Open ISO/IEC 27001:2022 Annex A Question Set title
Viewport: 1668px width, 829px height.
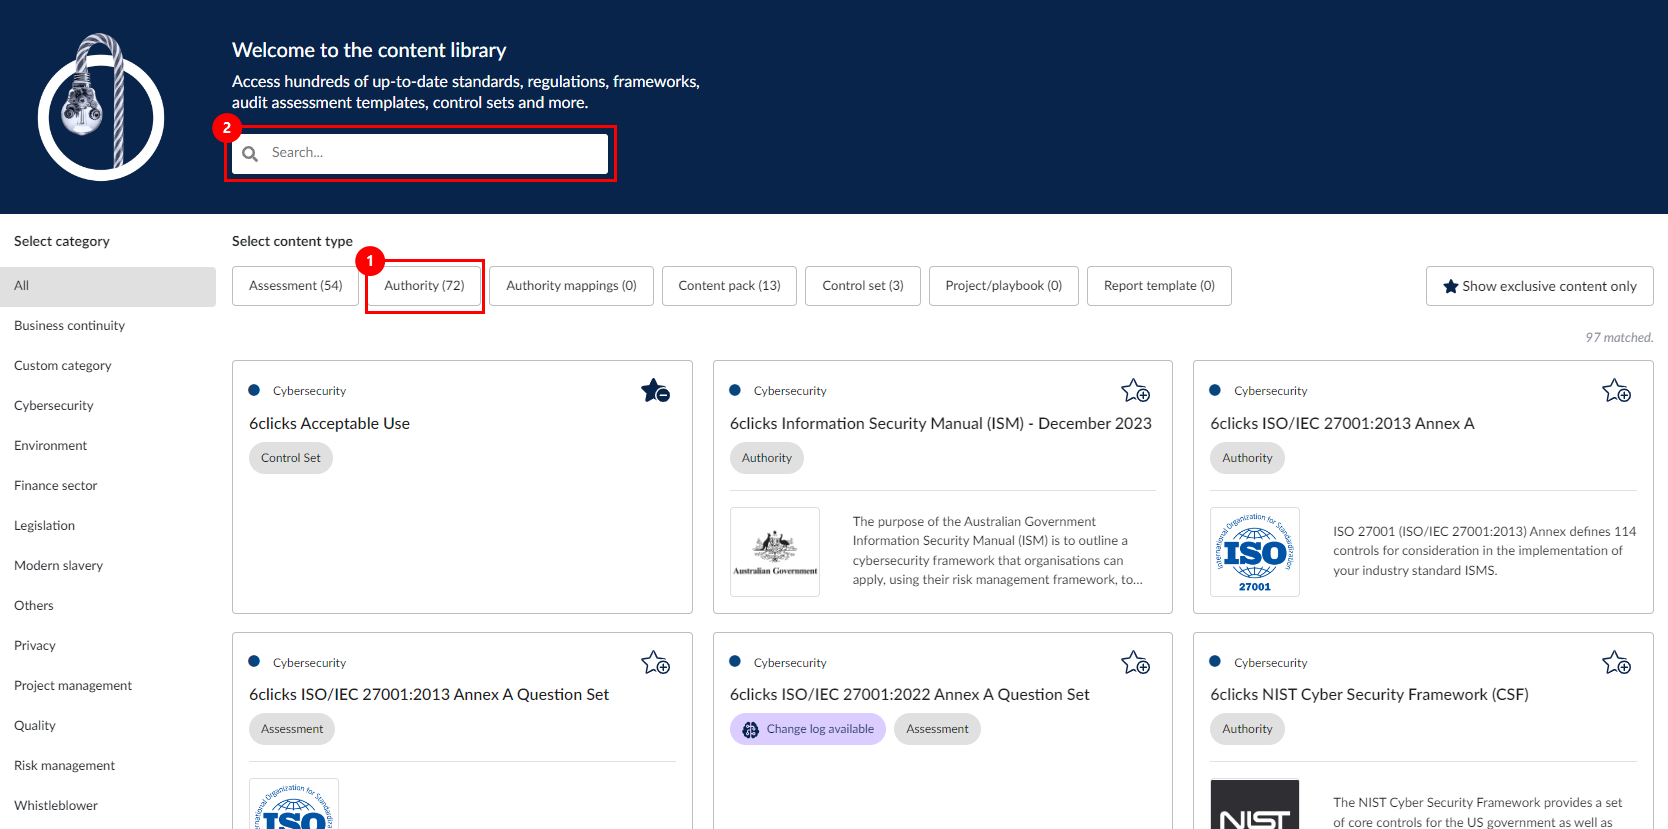(x=909, y=695)
